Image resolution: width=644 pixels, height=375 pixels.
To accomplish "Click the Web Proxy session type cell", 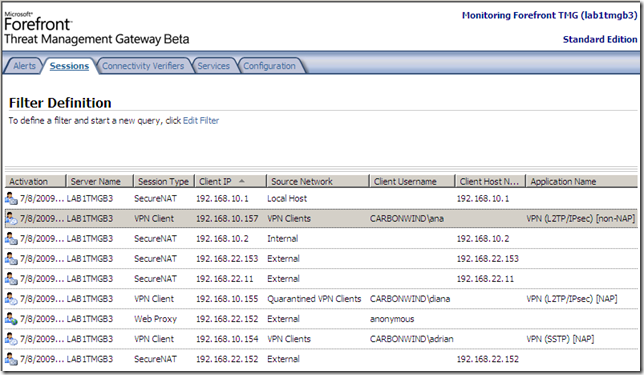I will [155, 319].
